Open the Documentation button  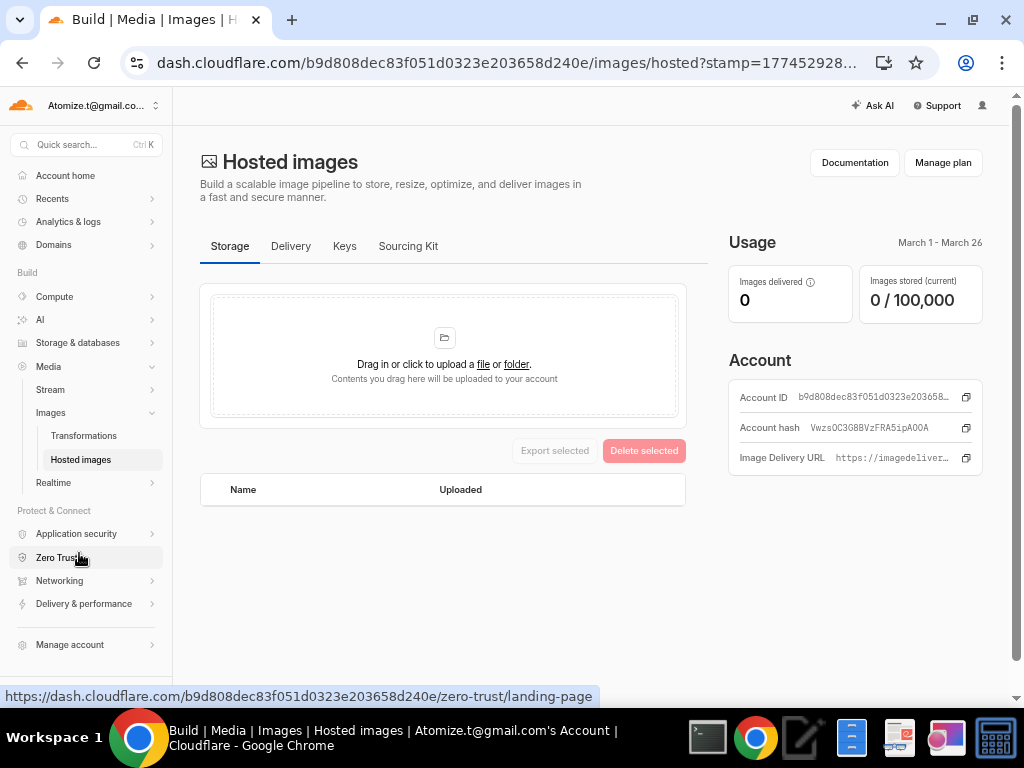point(854,162)
